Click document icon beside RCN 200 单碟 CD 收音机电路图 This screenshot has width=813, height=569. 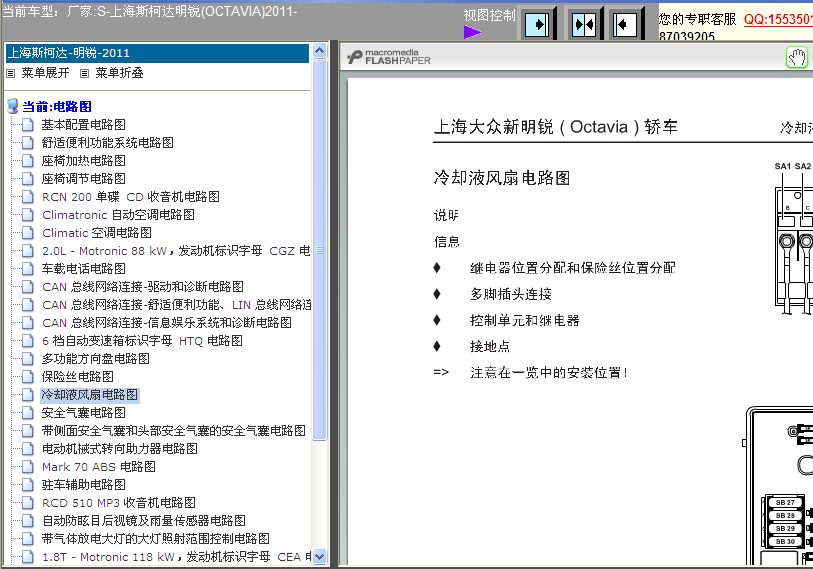[28, 197]
